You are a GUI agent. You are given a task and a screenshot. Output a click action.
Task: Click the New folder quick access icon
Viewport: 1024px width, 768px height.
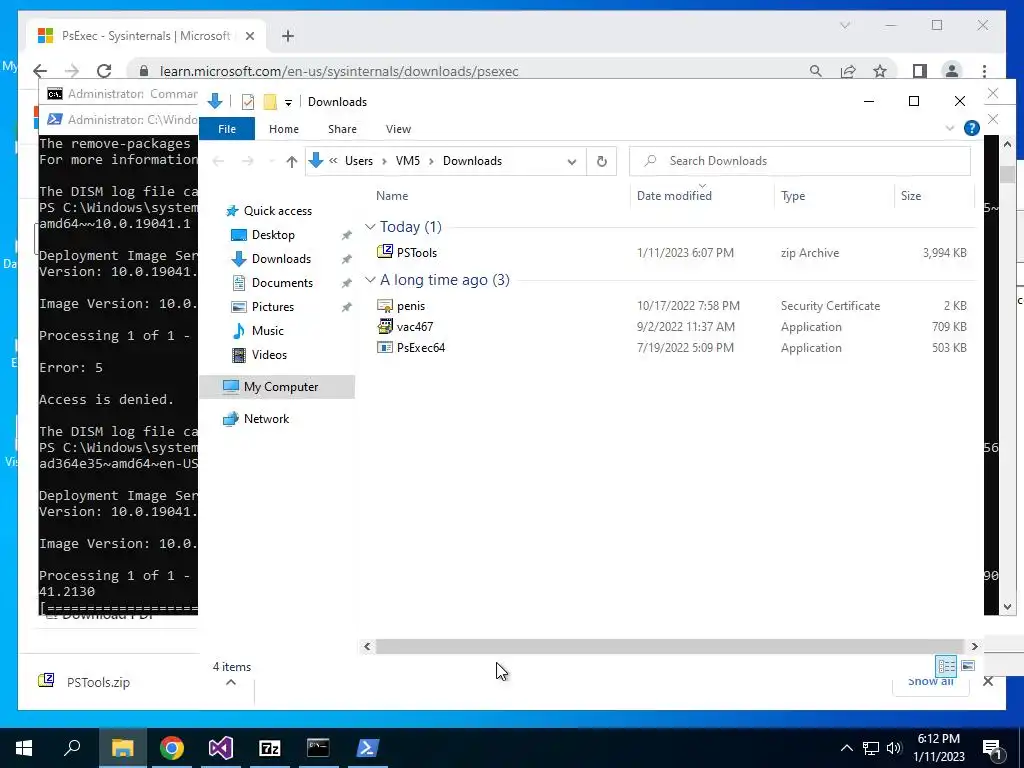click(270, 102)
